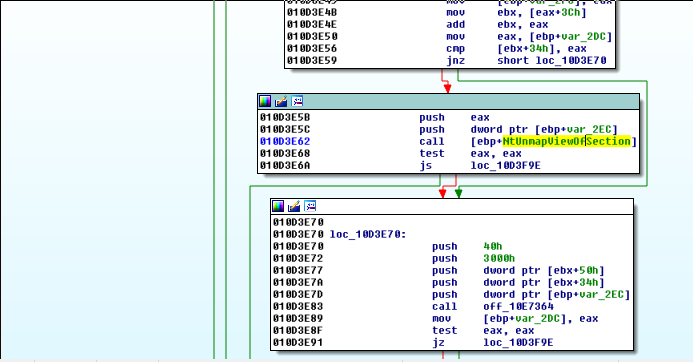693x362 pixels.
Task: Click the 3000h operand
Action: coord(499,258)
